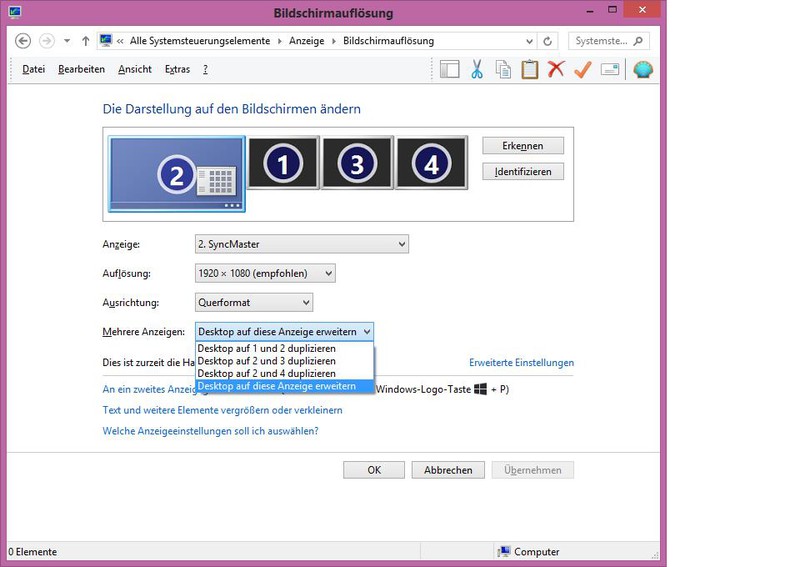Click the scissors cut icon in toolbar
The height and width of the screenshot is (567, 800).
[477, 69]
